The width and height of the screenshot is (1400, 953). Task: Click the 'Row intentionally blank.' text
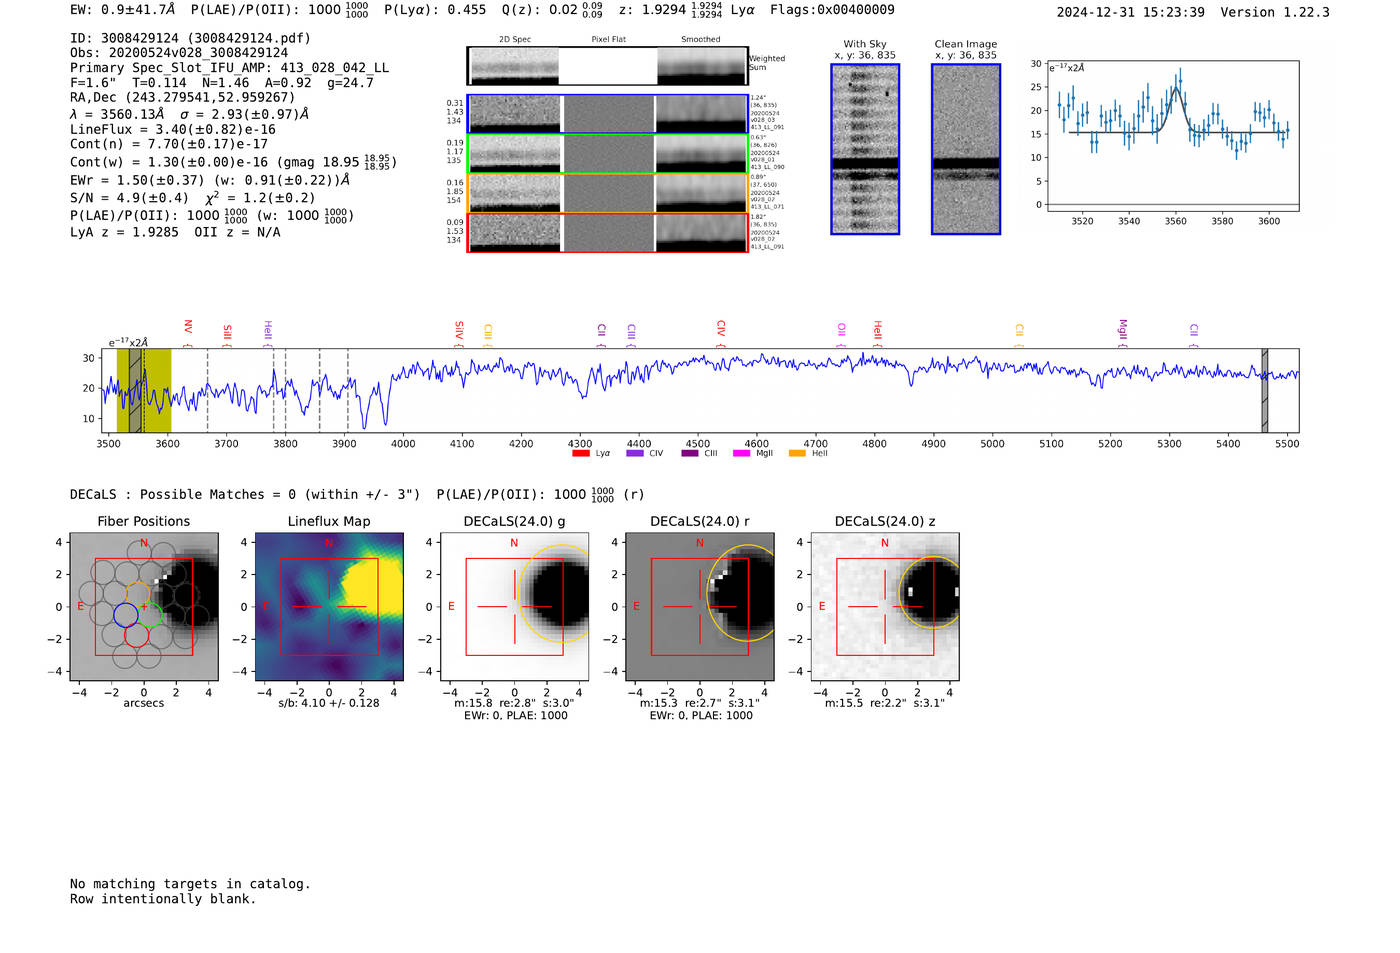[163, 899]
